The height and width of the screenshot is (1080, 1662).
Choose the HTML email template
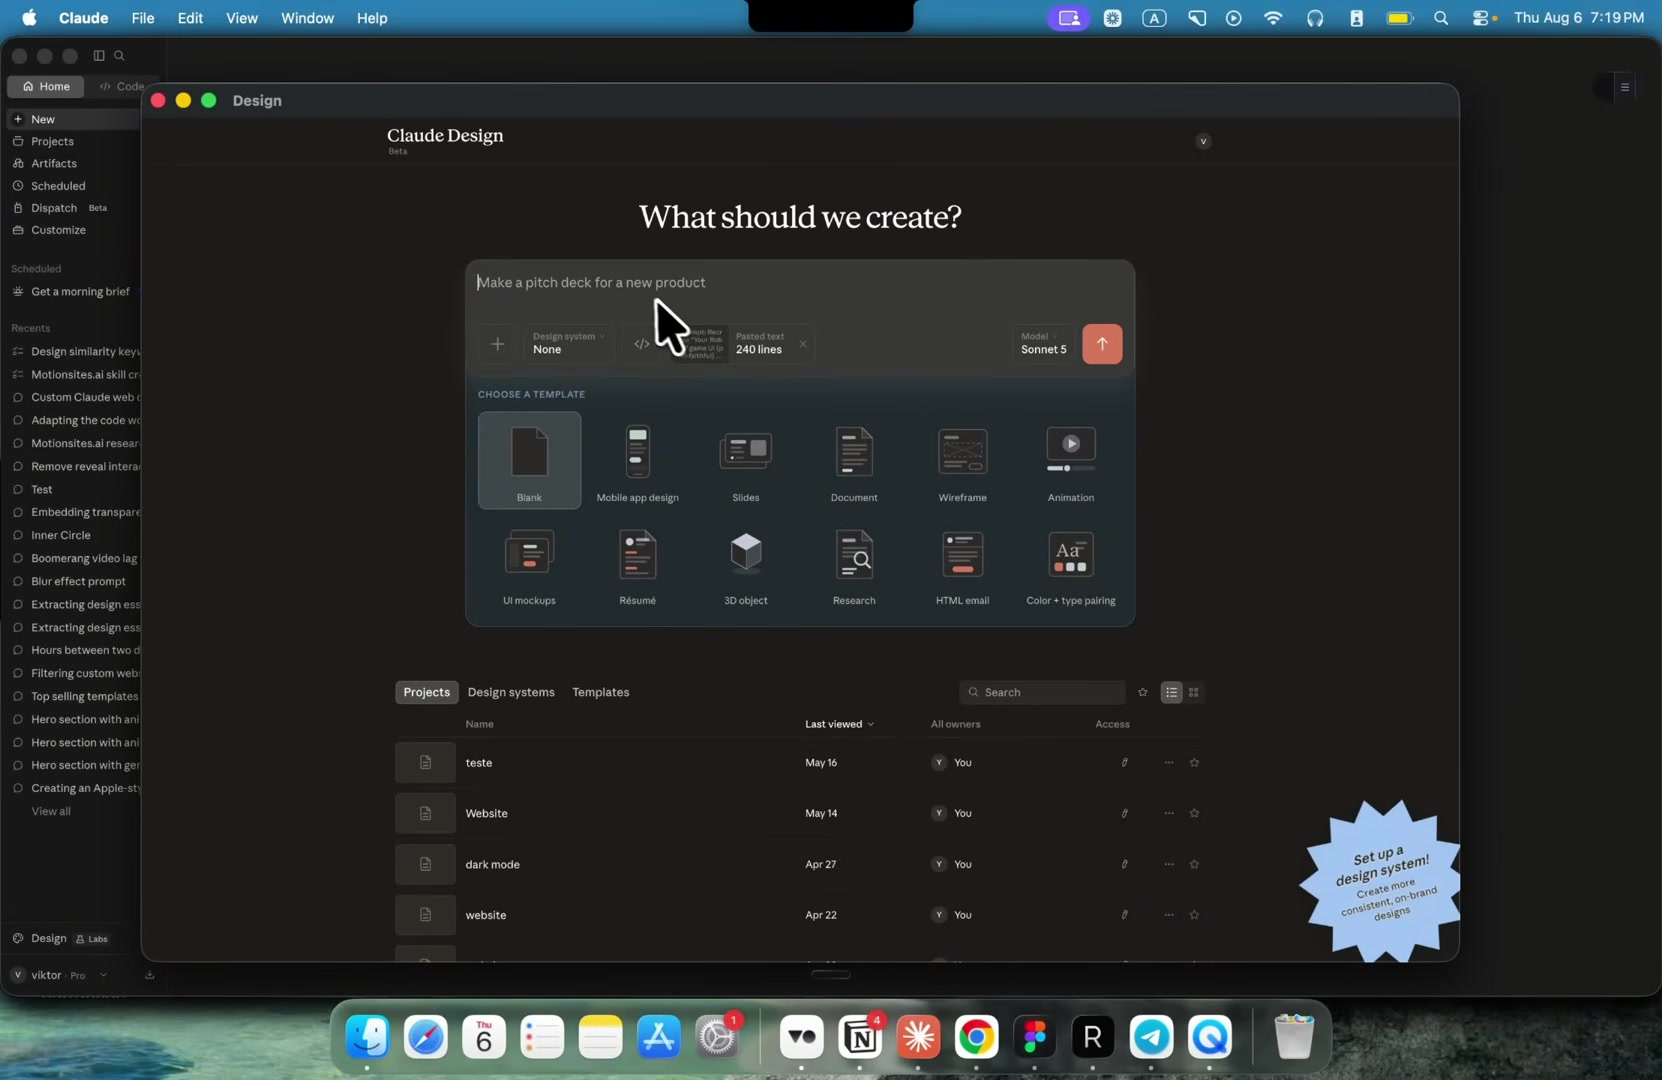(962, 566)
